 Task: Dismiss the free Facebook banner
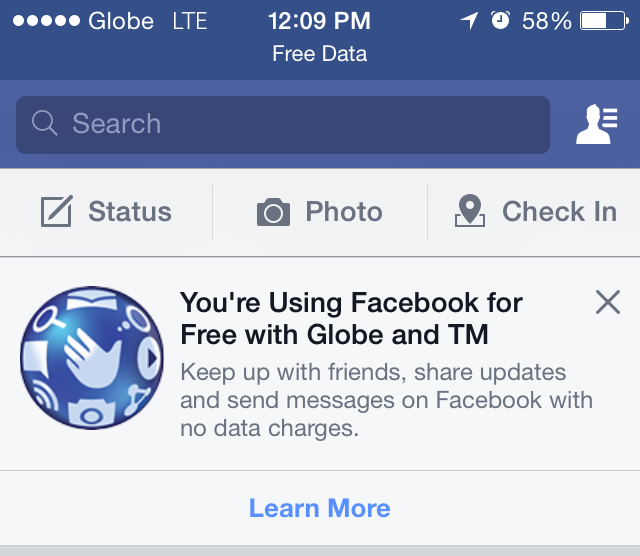pos(607,302)
